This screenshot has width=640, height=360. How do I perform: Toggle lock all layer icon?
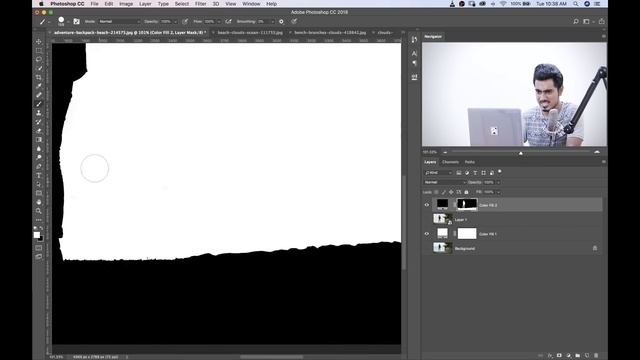pos(467,192)
